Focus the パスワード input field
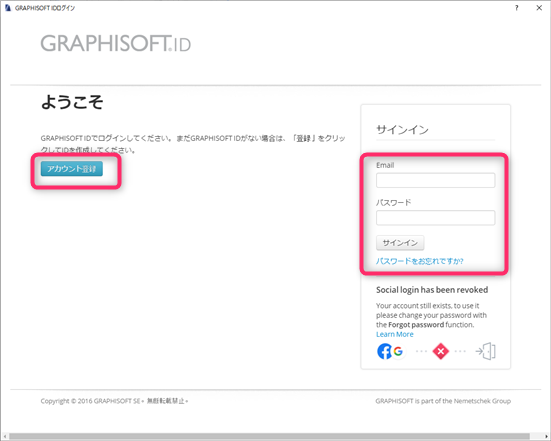 [x=435, y=218]
